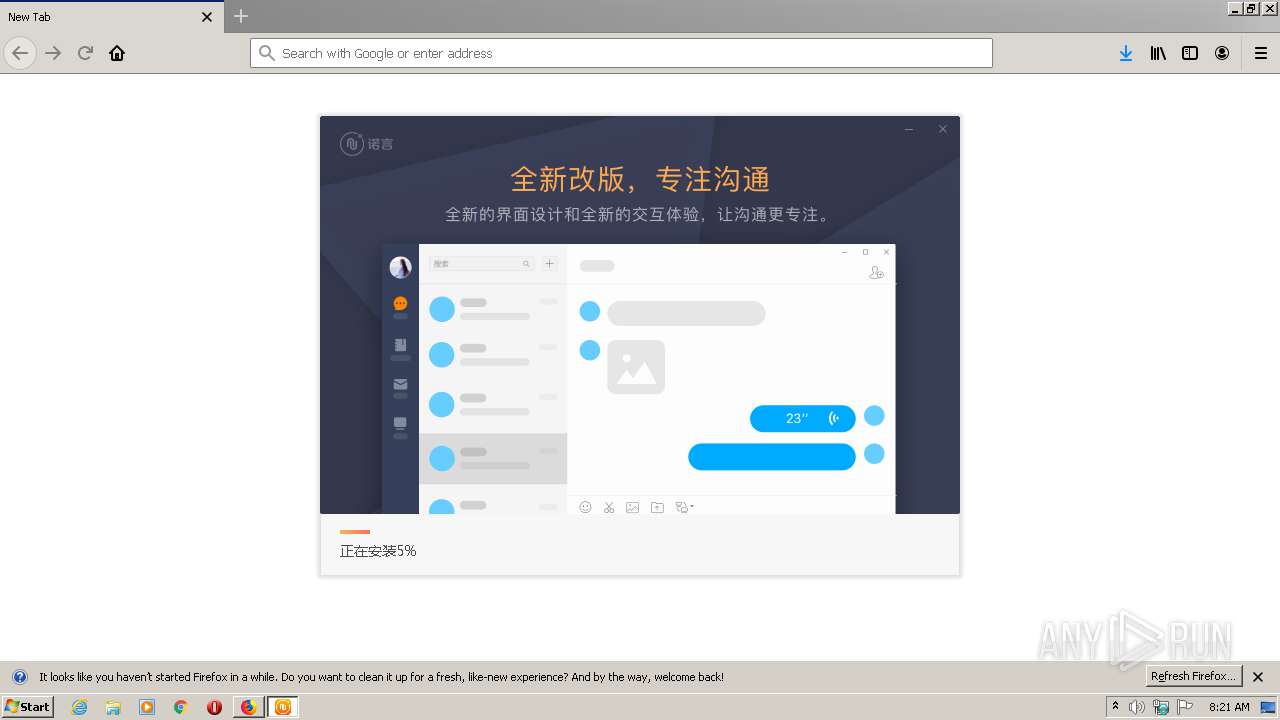
Task: Minimize the Firefox browser window
Action: tap(1236, 8)
